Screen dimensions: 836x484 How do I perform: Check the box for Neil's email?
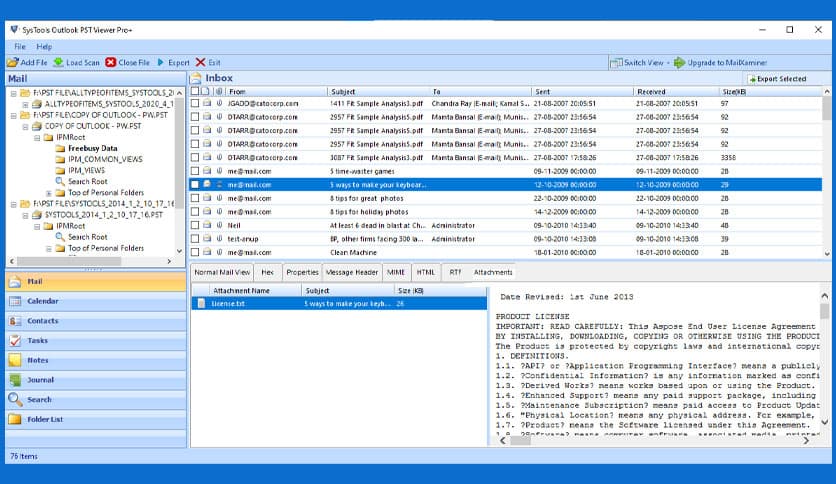pyautogui.click(x=195, y=225)
